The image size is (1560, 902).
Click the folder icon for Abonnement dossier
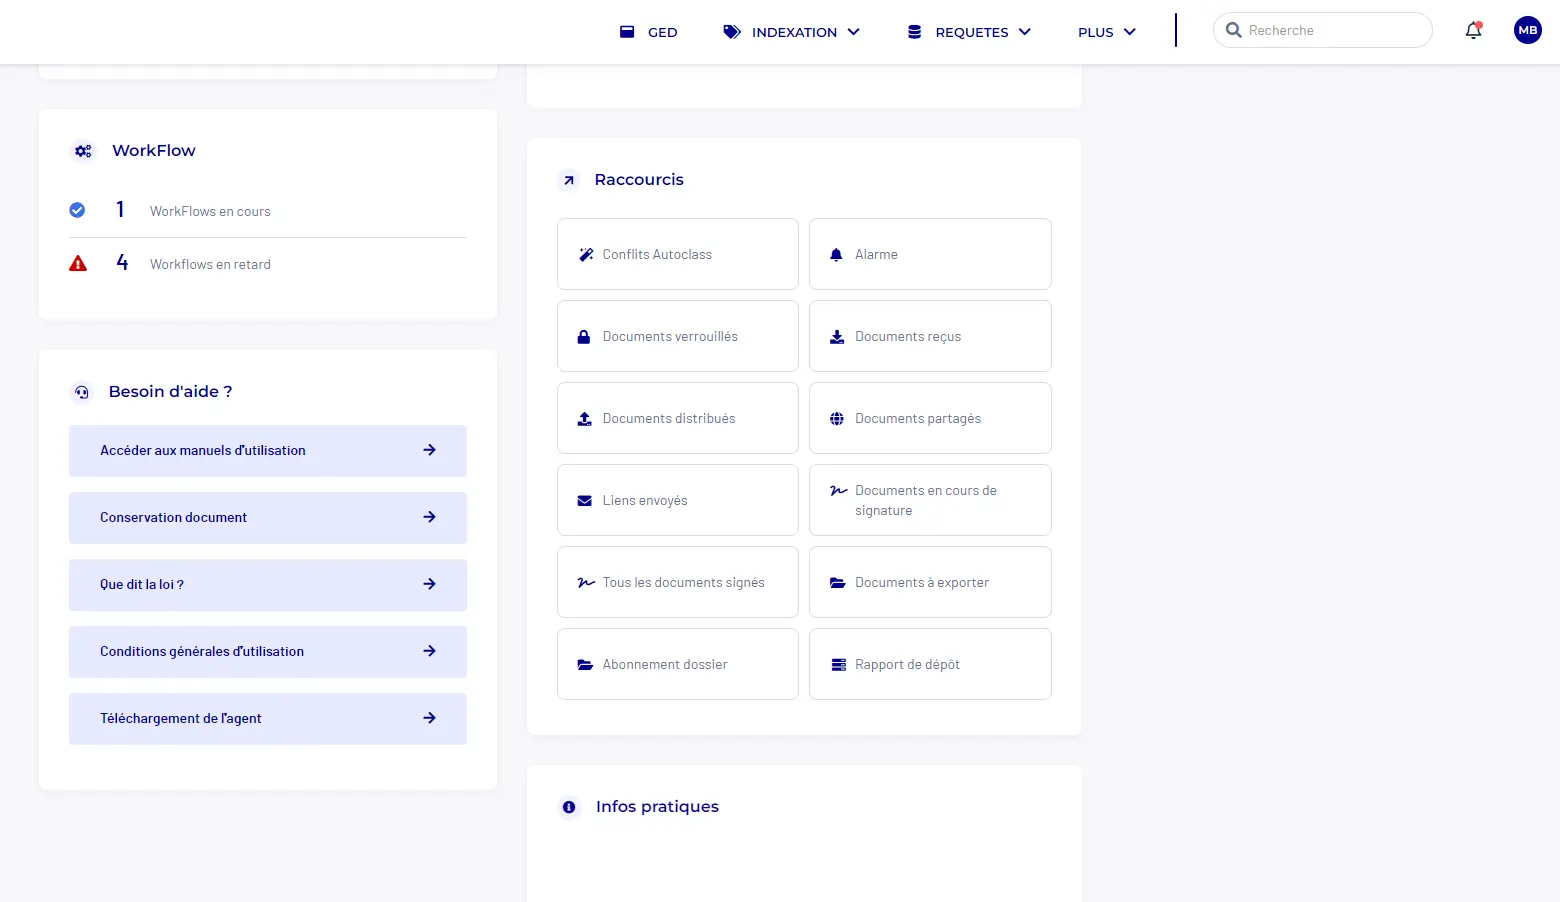tap(584, 663)
